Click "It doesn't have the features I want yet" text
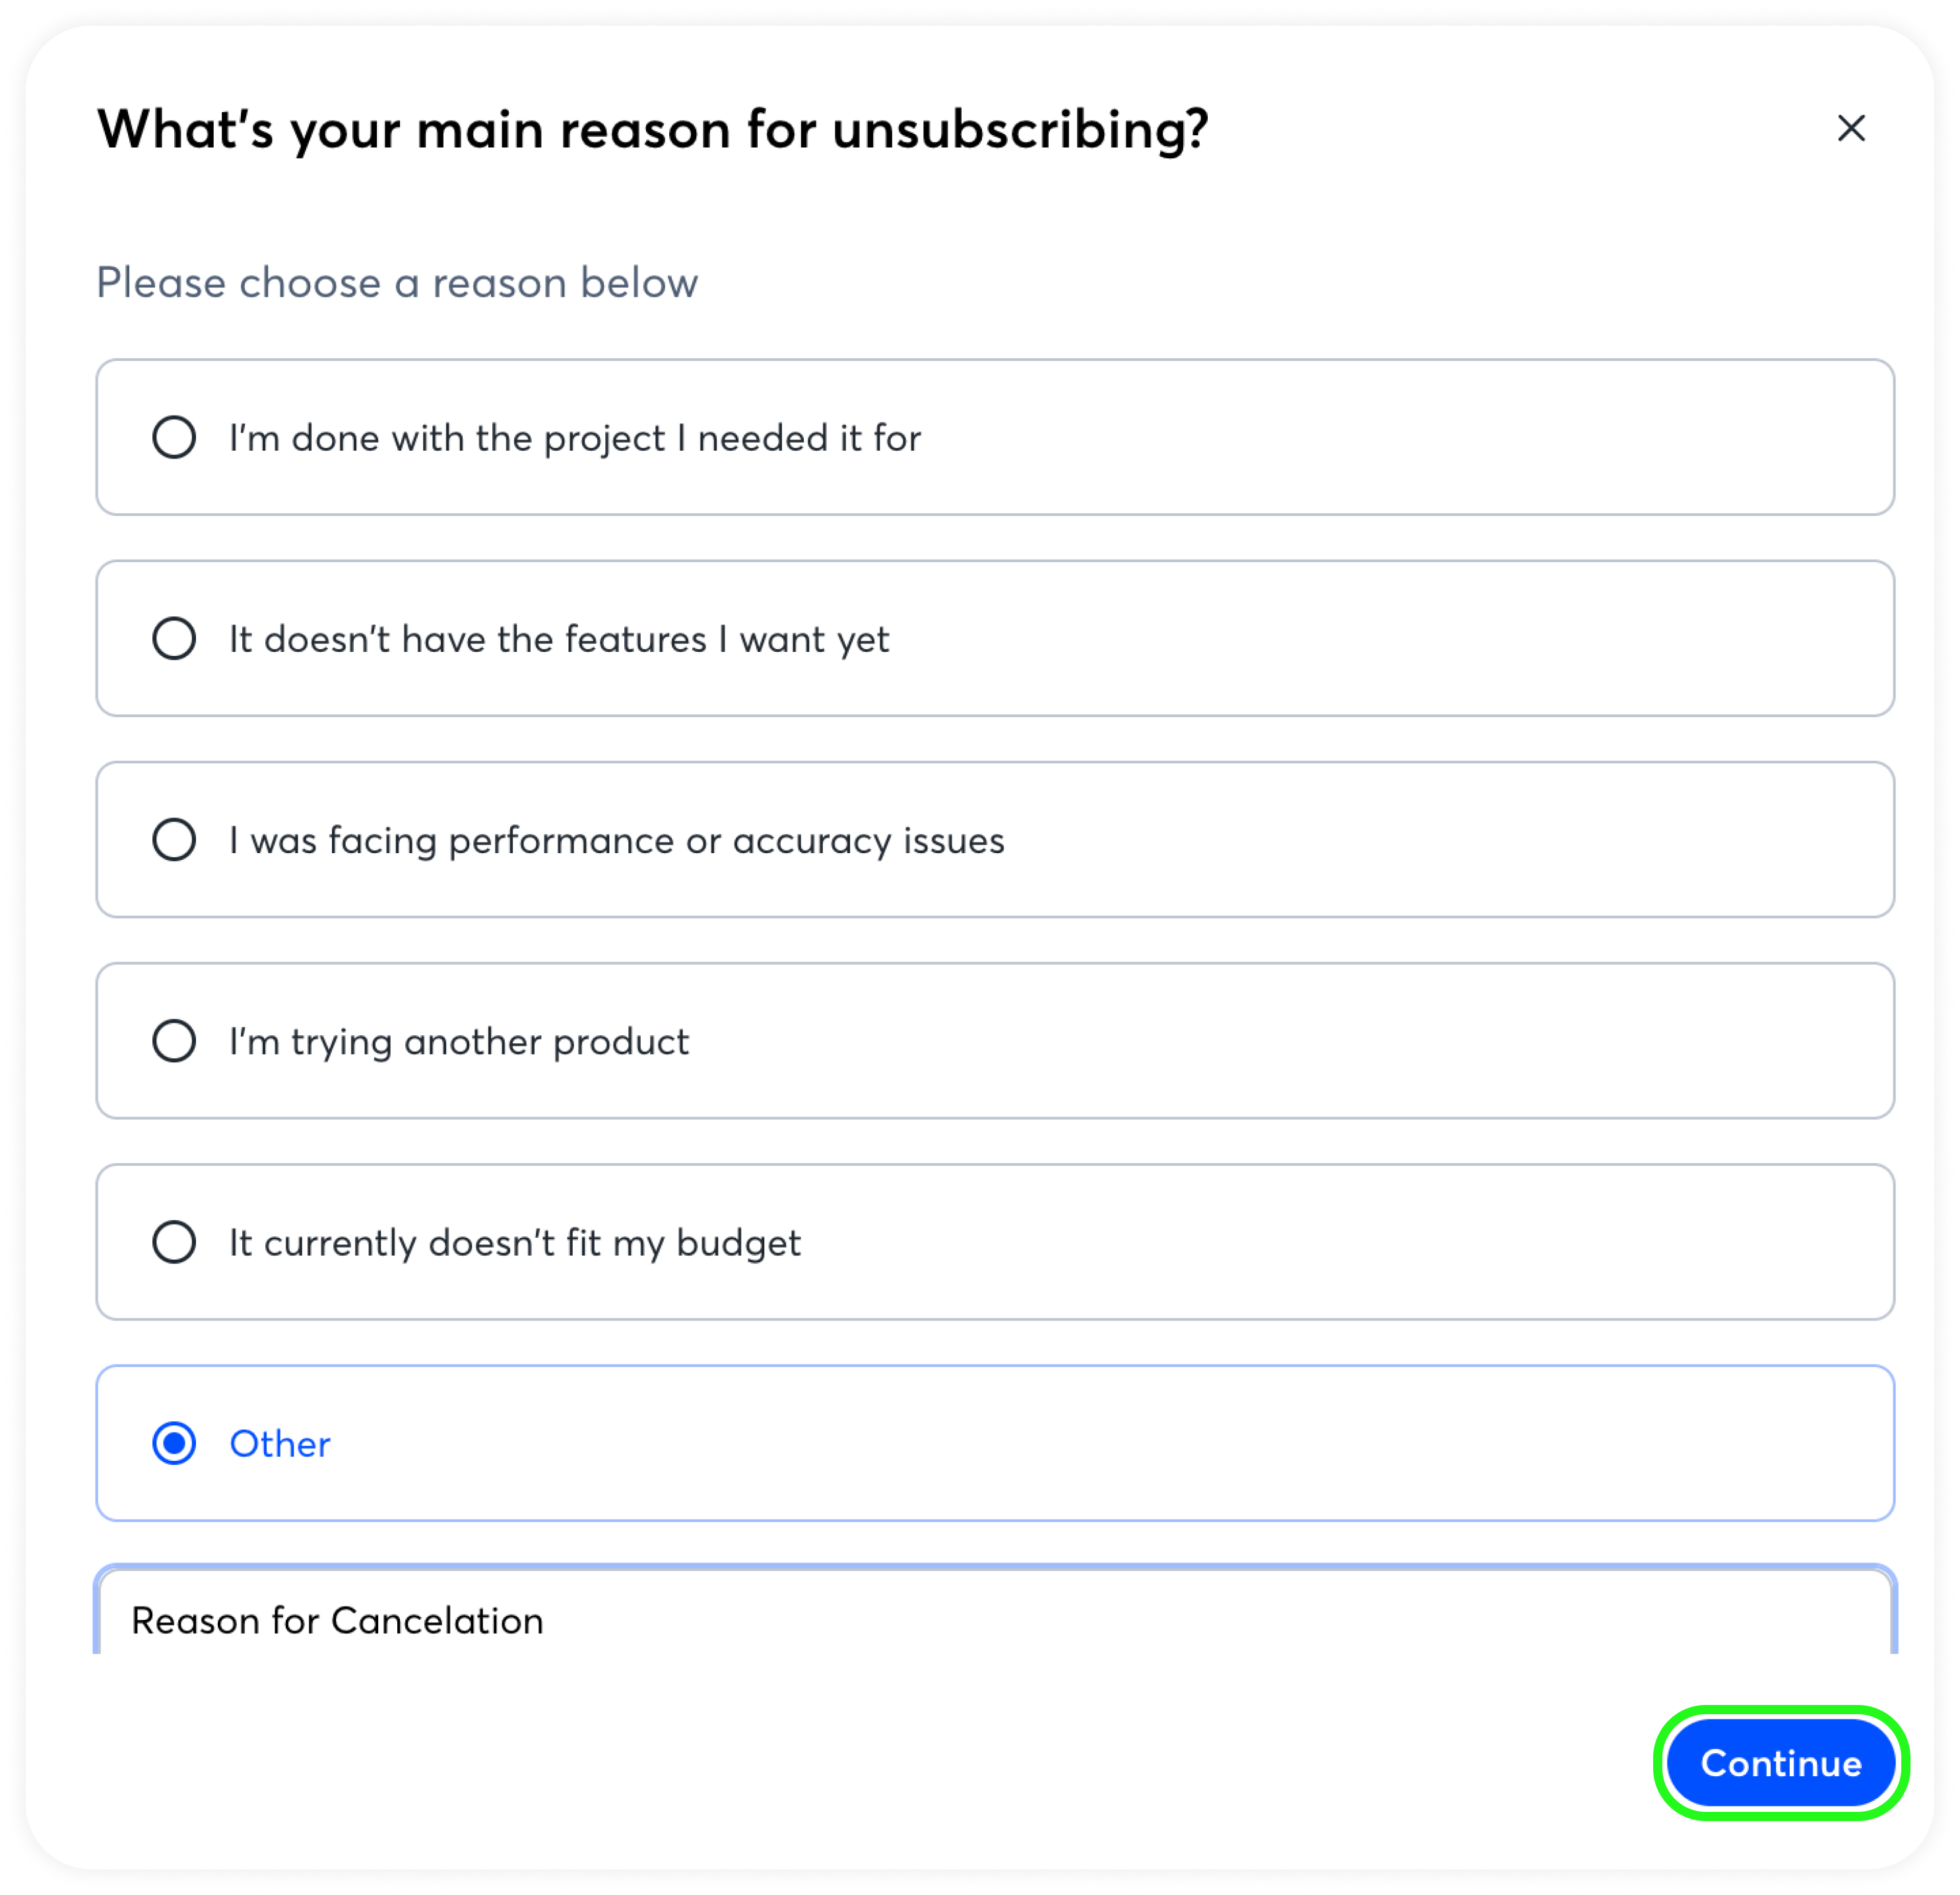This screenshot has height=1895, width=1960. pos(558,639)
